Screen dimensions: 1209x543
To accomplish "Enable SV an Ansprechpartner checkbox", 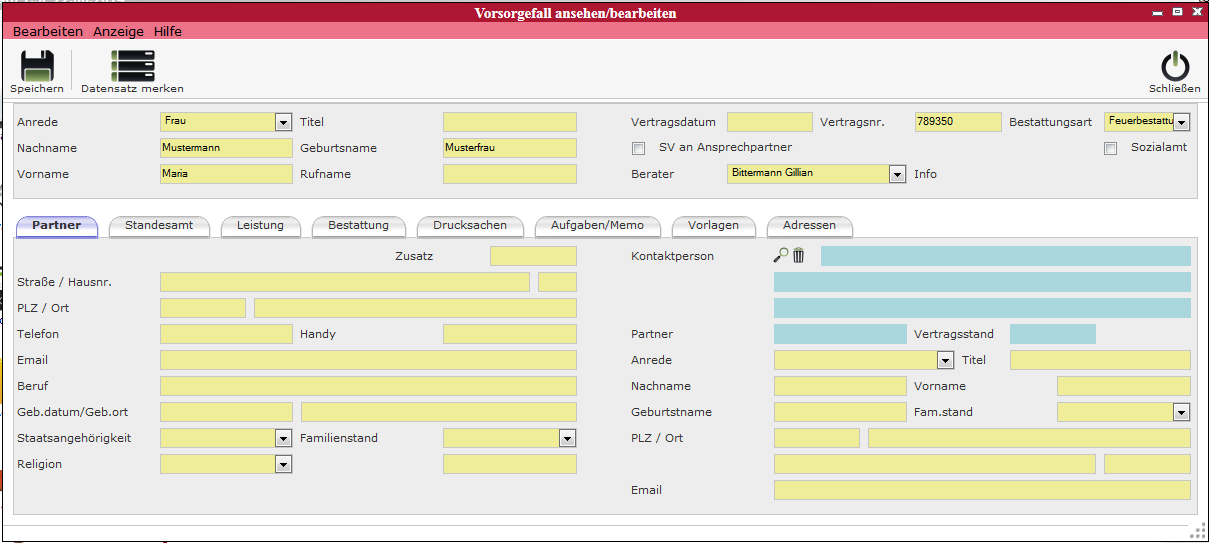I will click(638, 149).
